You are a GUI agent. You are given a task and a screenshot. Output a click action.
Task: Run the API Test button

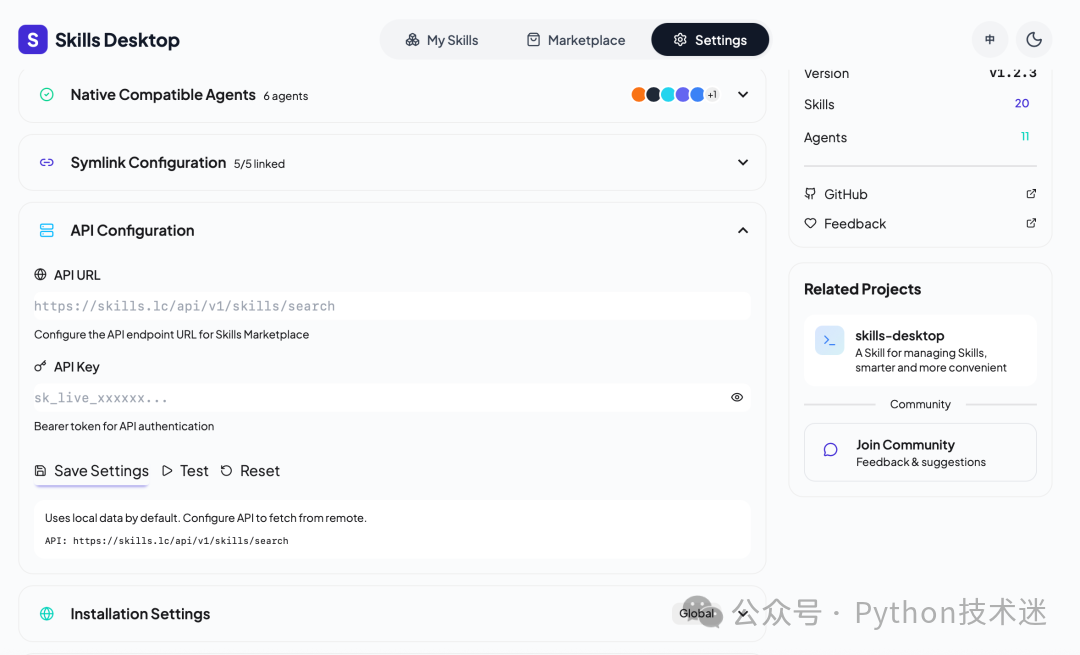click(185, 471)
